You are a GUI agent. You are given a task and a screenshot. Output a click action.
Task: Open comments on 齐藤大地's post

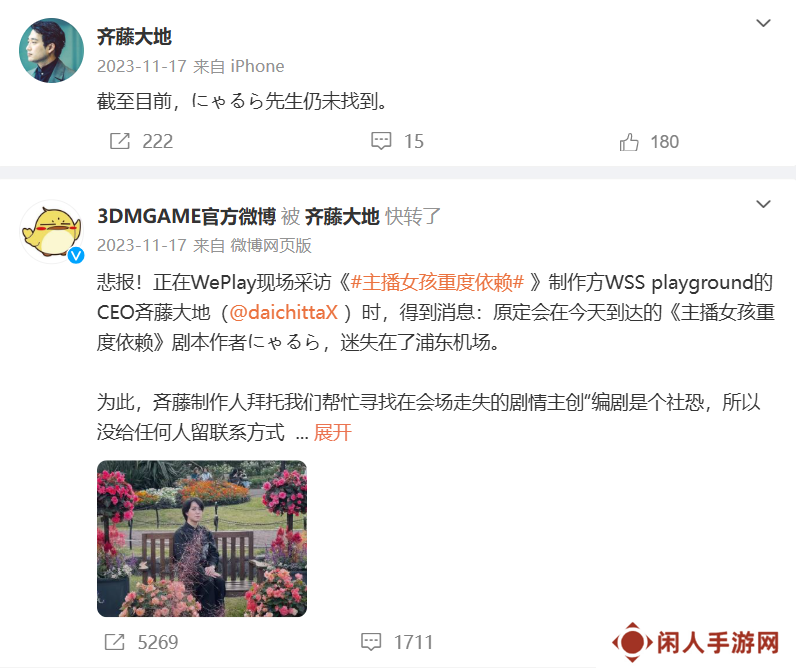click(x=381, y=141)
